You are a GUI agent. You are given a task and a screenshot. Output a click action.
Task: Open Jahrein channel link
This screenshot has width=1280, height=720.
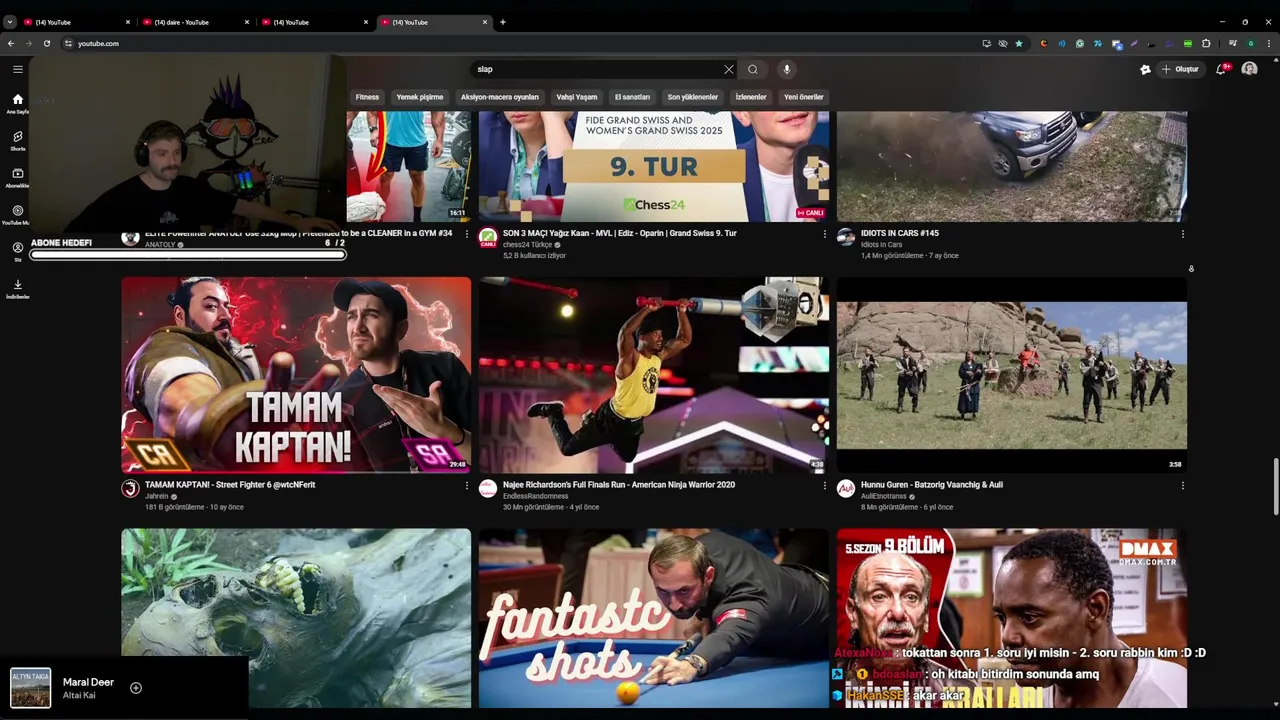point(157,496)
